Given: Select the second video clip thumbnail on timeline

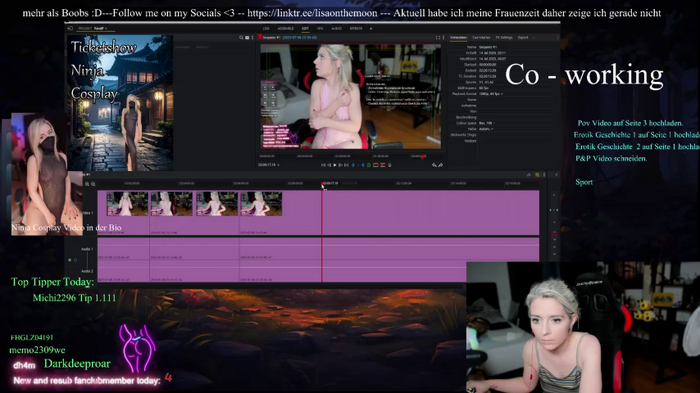Looking at the screenshot, I should point(172,204).
